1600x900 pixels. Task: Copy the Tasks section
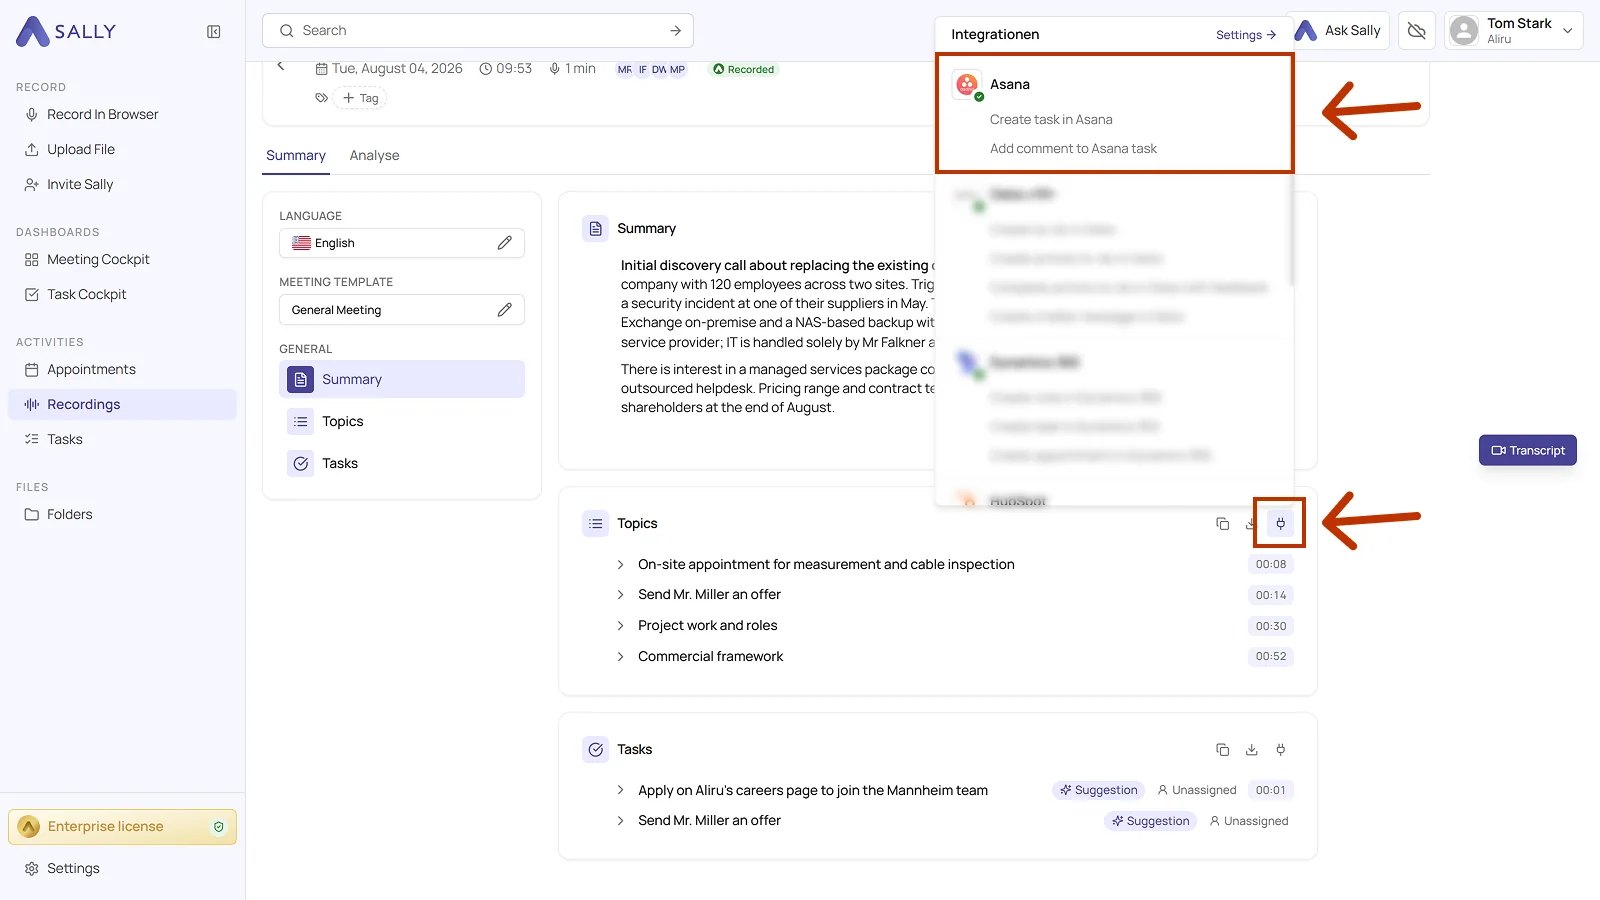click(1222, 749)
